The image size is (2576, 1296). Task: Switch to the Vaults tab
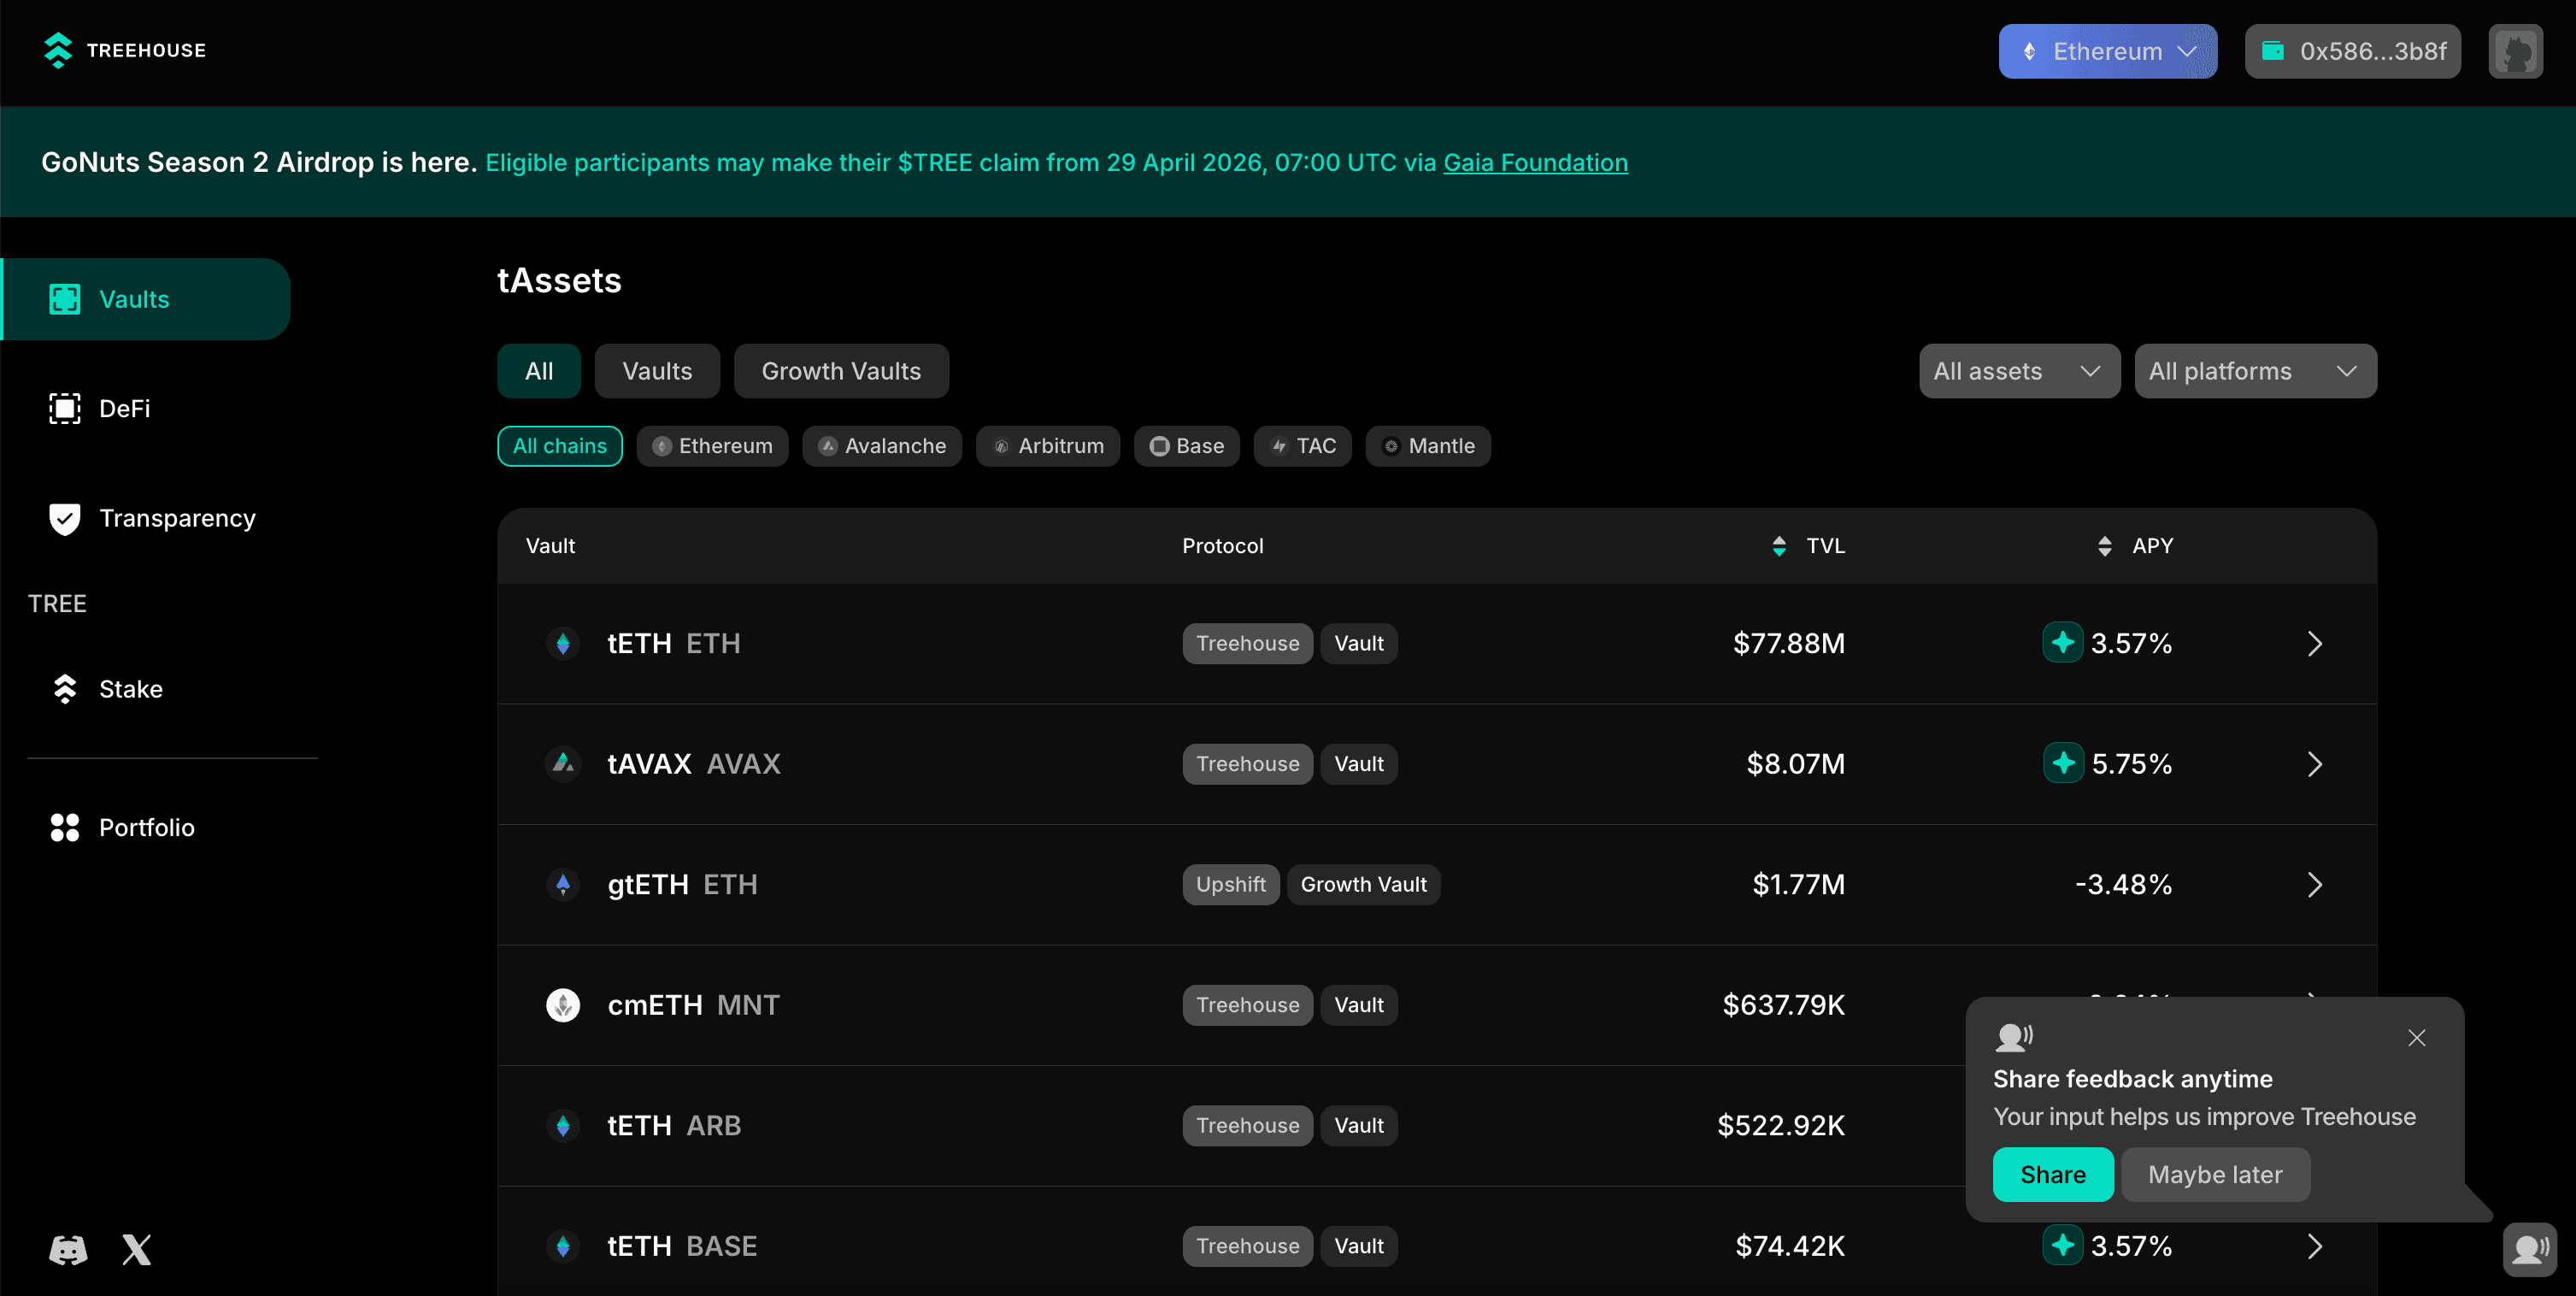tap(657, 371)
